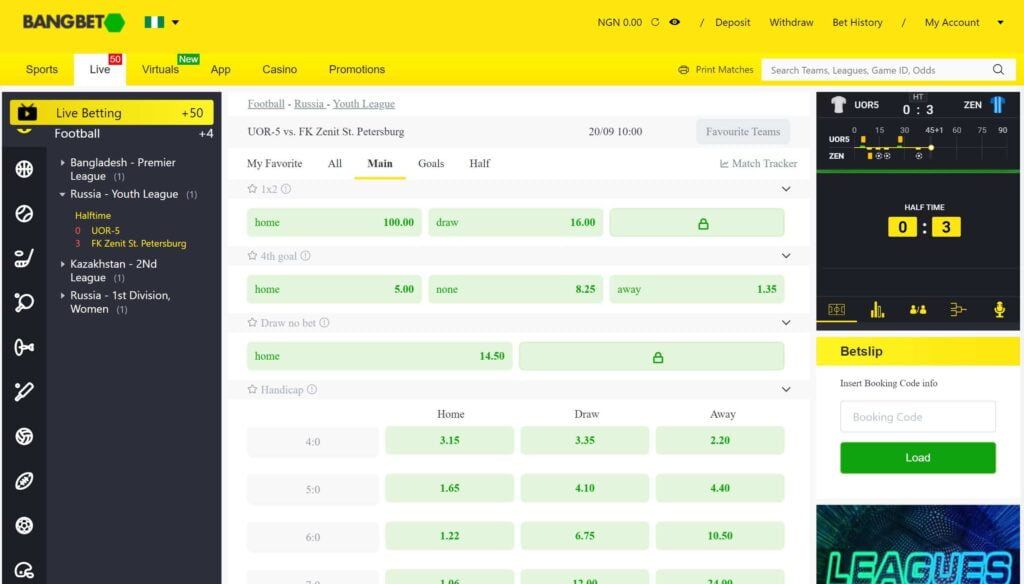
Task: Select 4th goal away odds 1.35
Action: click(696, 289)
